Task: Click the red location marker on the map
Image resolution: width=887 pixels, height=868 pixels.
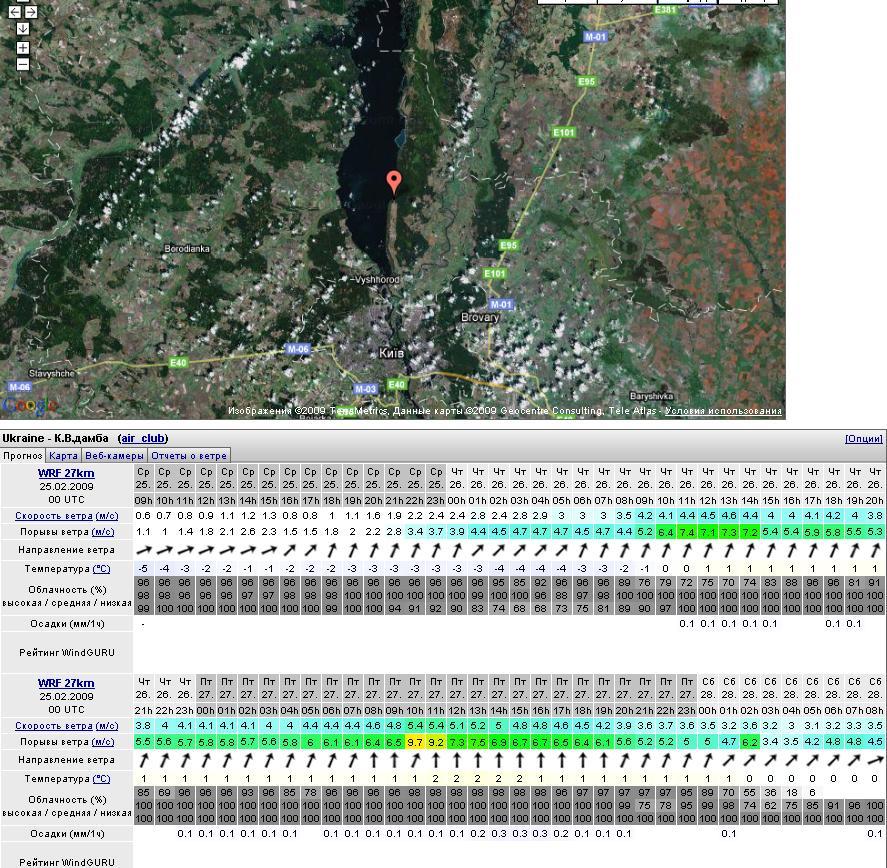Action: tap(394, 182)
